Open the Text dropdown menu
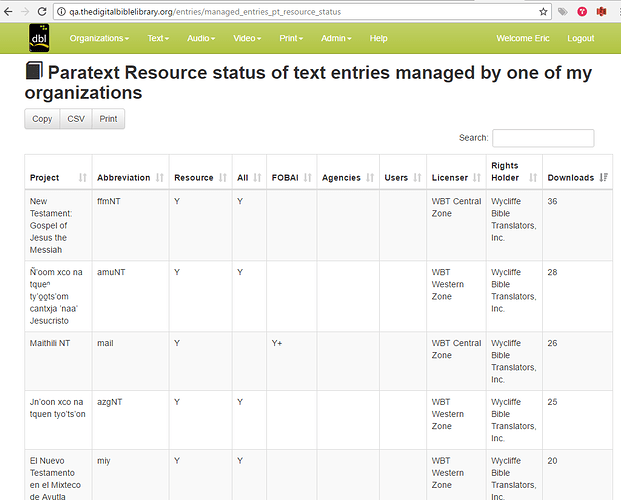Screen dimensions: 621x500 pos(158,38)
